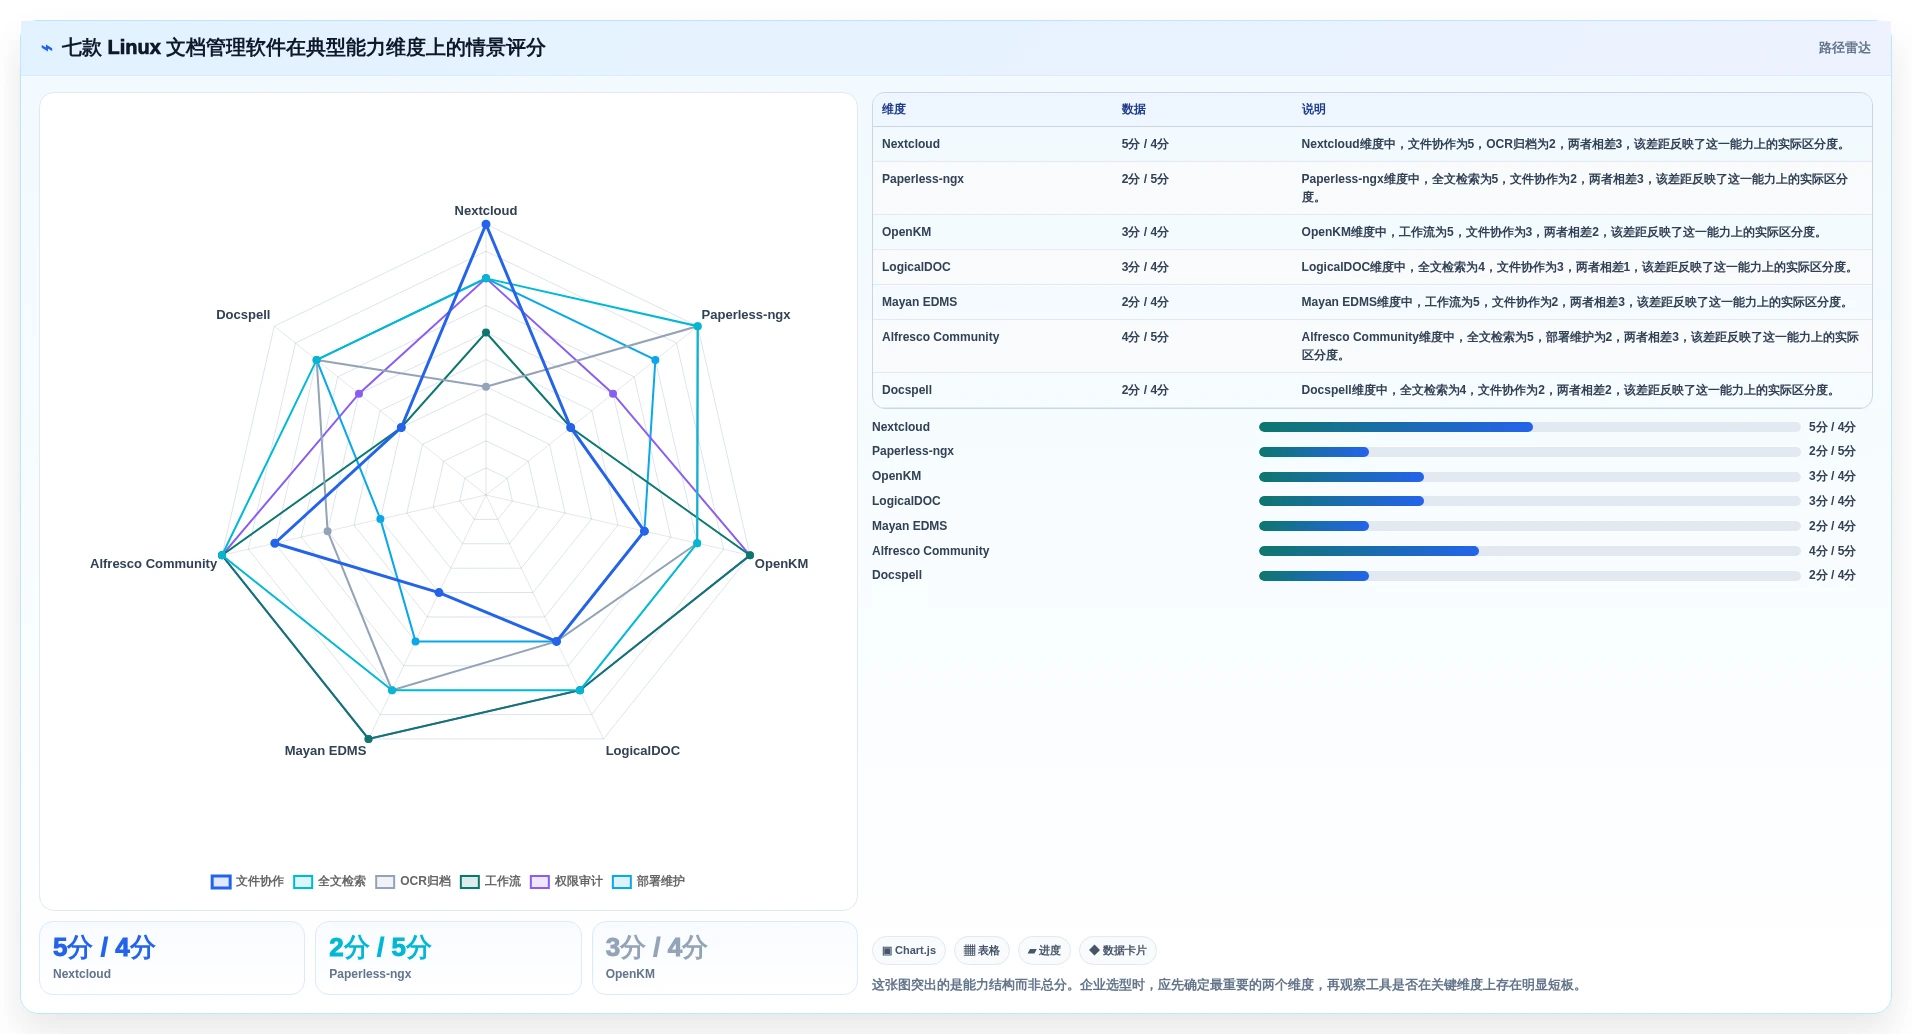Click the Nextcloud table row name

[x=911, y=144]
